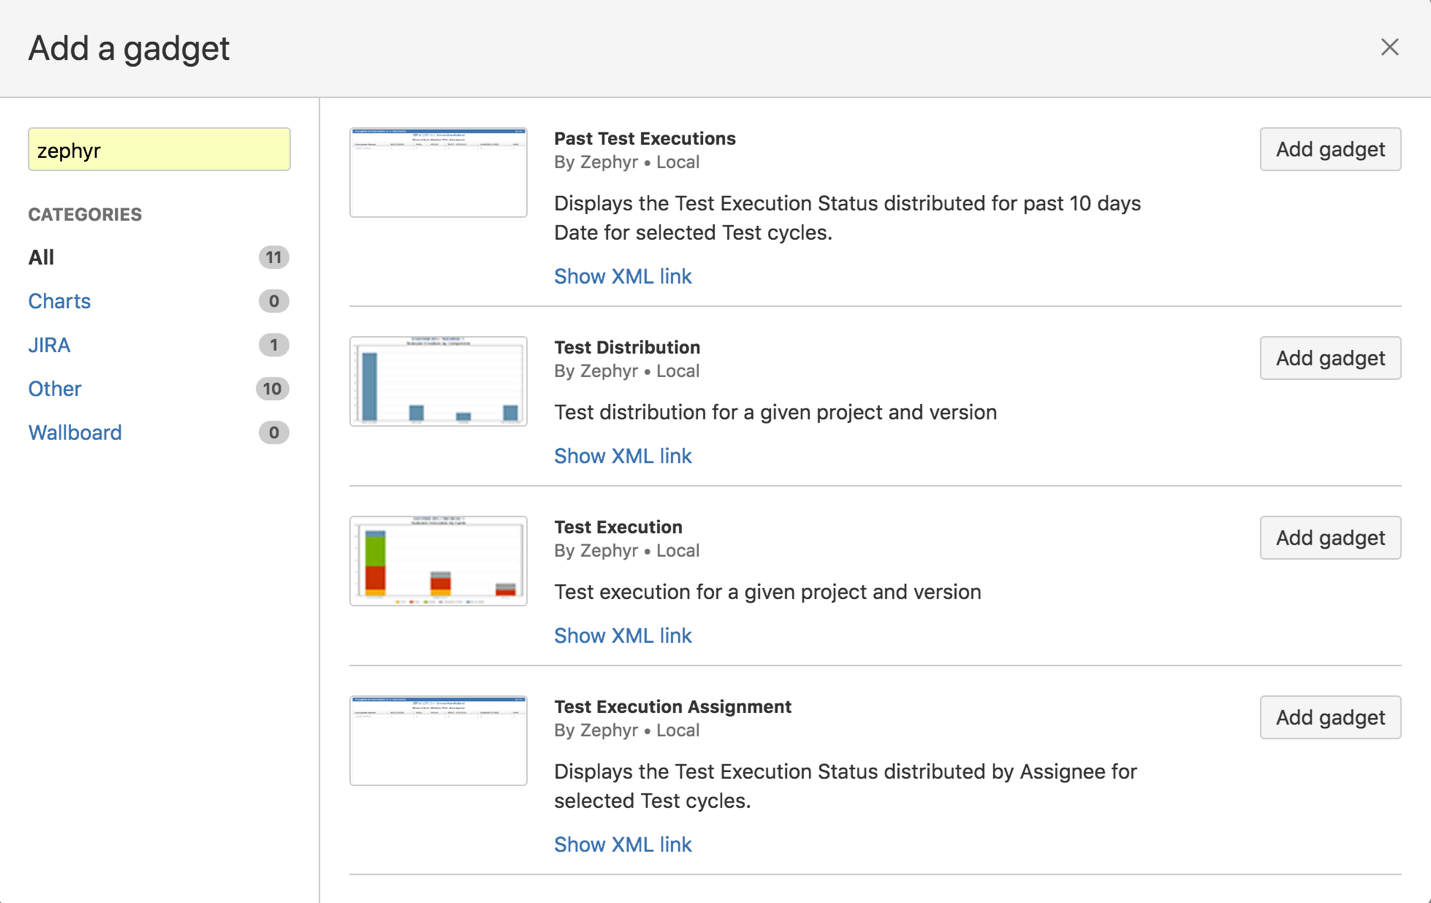The height and width of the screenshot is (903, 1431).
Task: Show XML link for Test Distribution
Action: 622,456
